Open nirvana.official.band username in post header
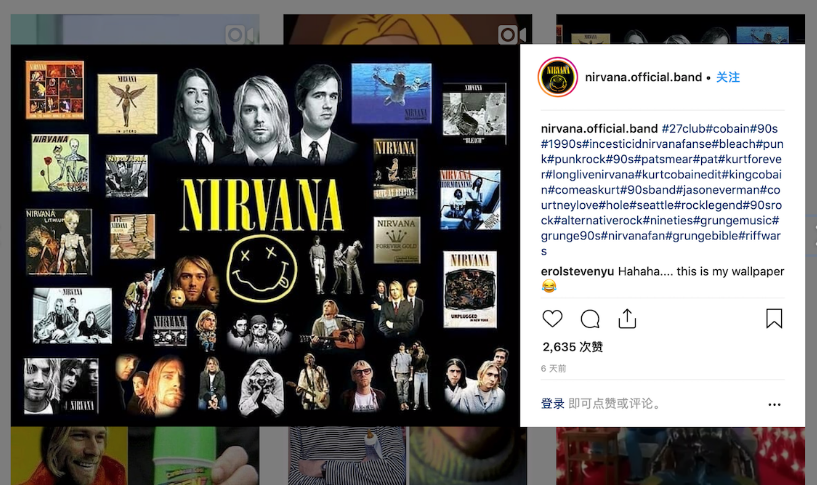The width and height of the screenshot is (817, 486). (643, 77)
